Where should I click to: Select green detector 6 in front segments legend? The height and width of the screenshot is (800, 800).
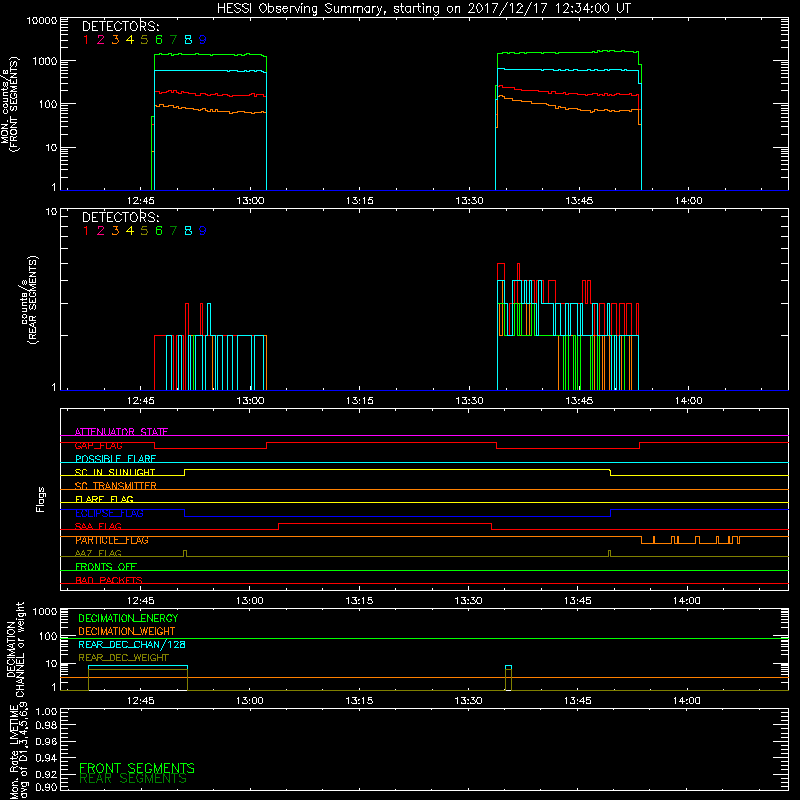coord(159,40)
